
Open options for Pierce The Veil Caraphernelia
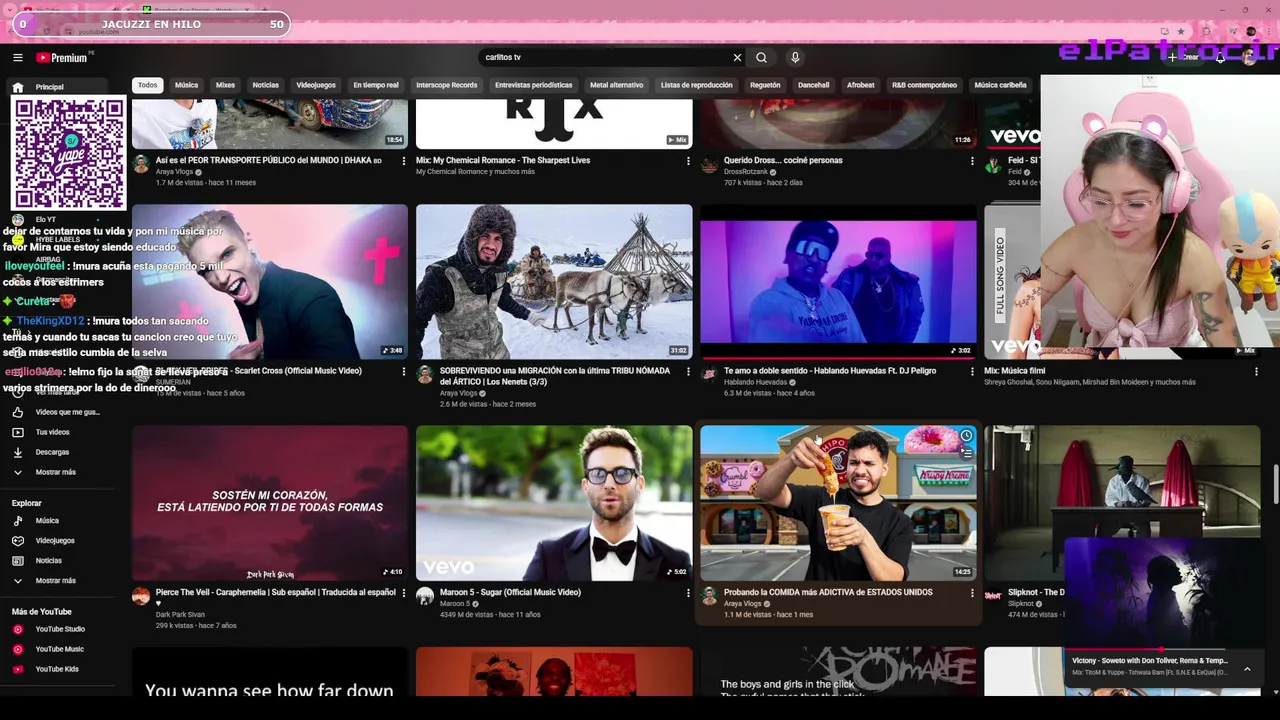click(404, 593)
